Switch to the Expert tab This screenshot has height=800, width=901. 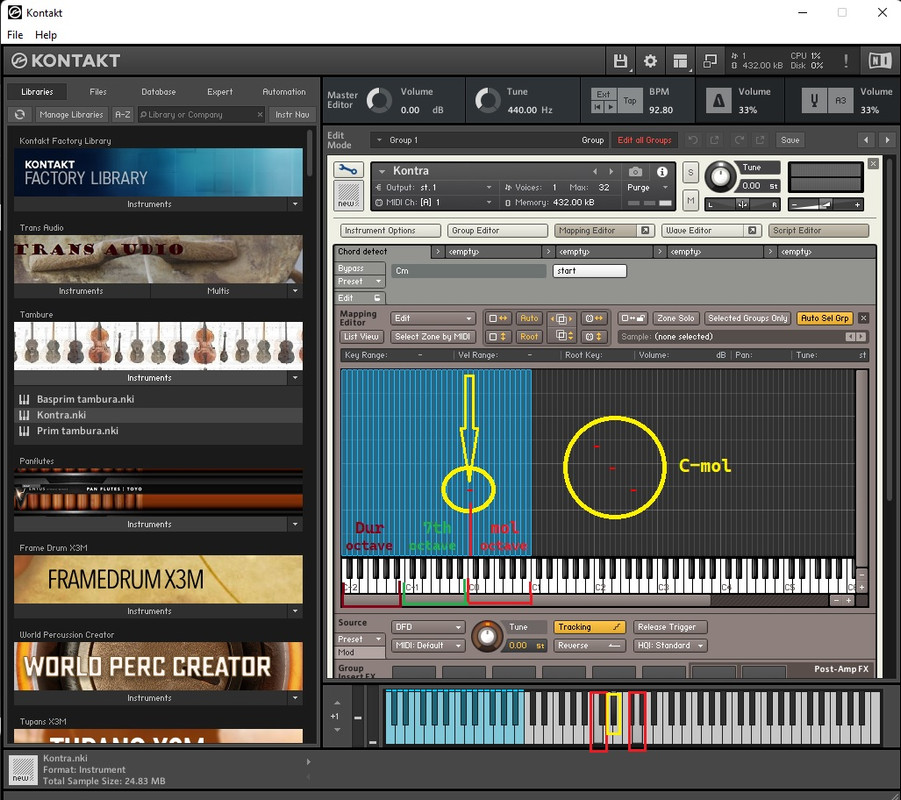coord(220,92)
